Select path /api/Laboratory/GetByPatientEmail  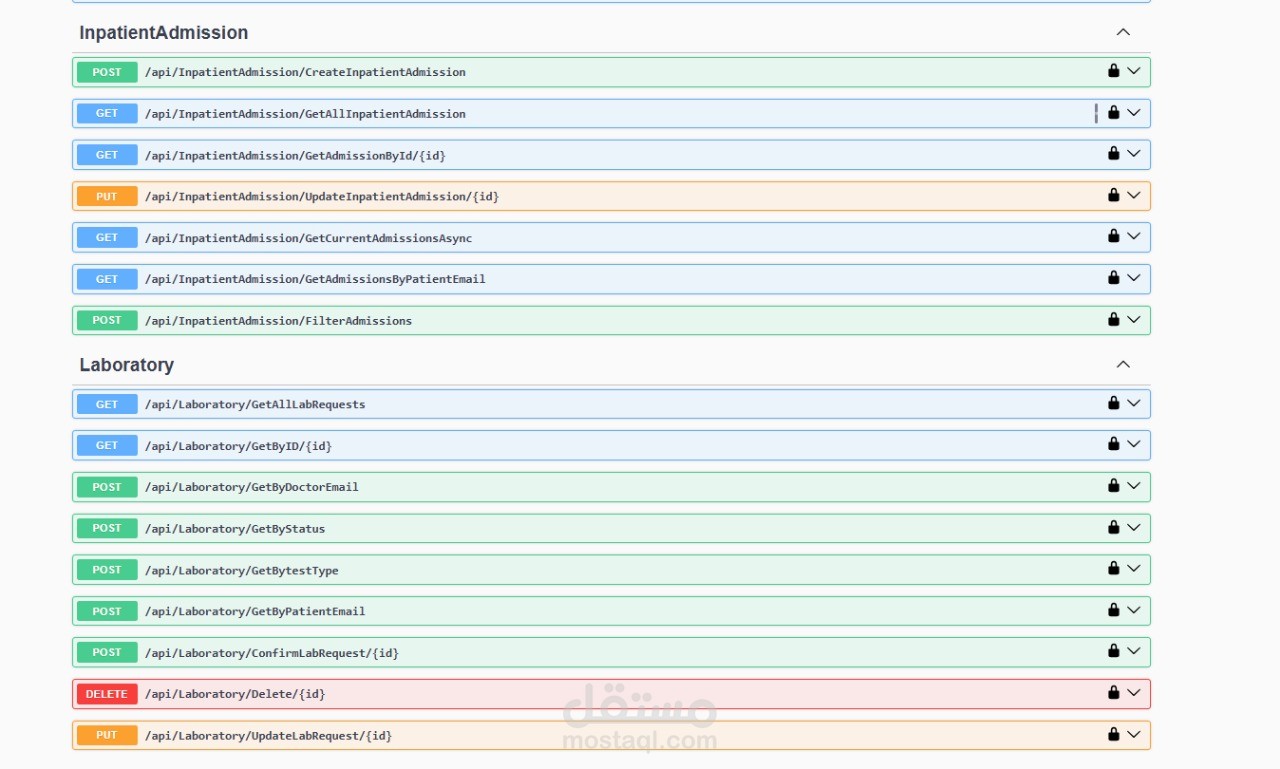[255, 611]
